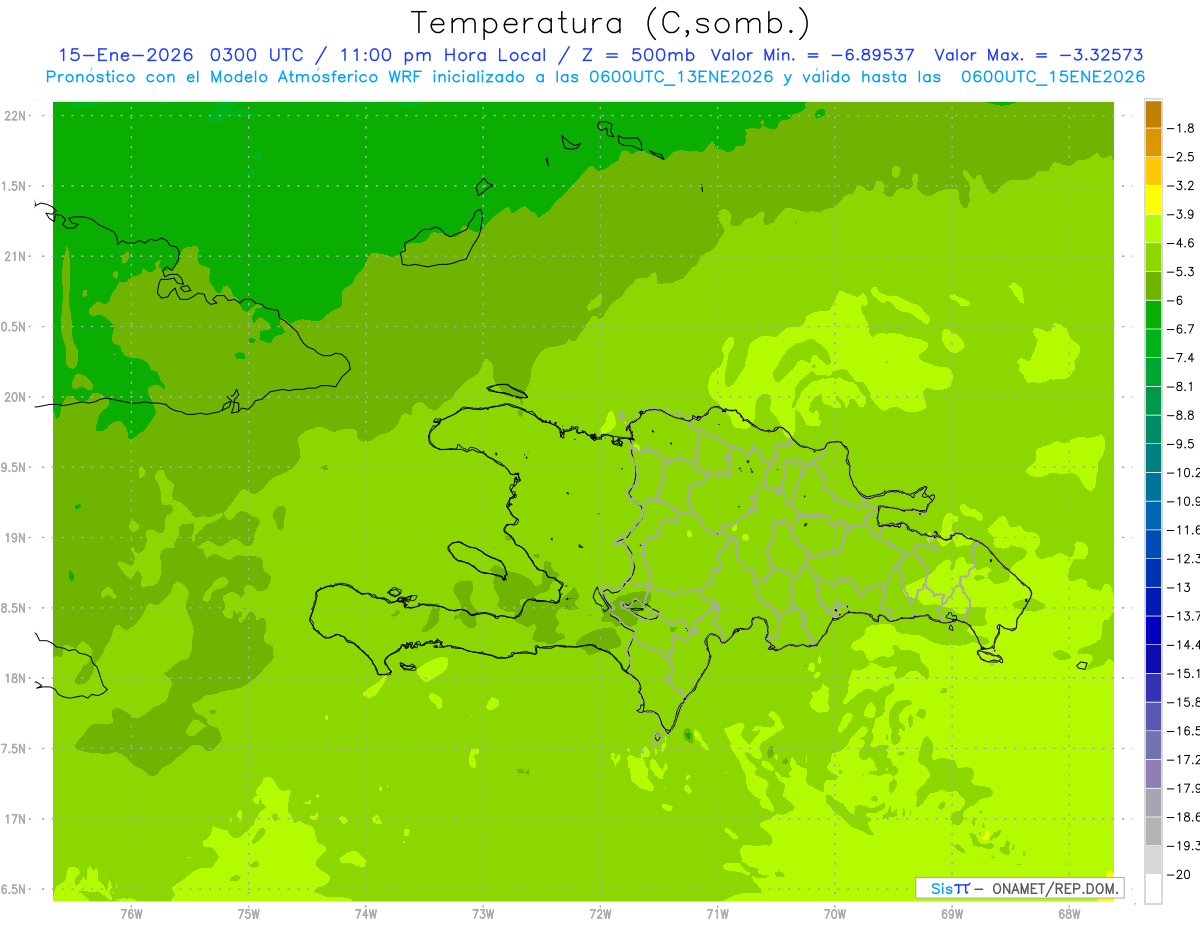Click the '8.5N' latitude label
This screenshot has height=927, width=1200.
tap(13, 608)
